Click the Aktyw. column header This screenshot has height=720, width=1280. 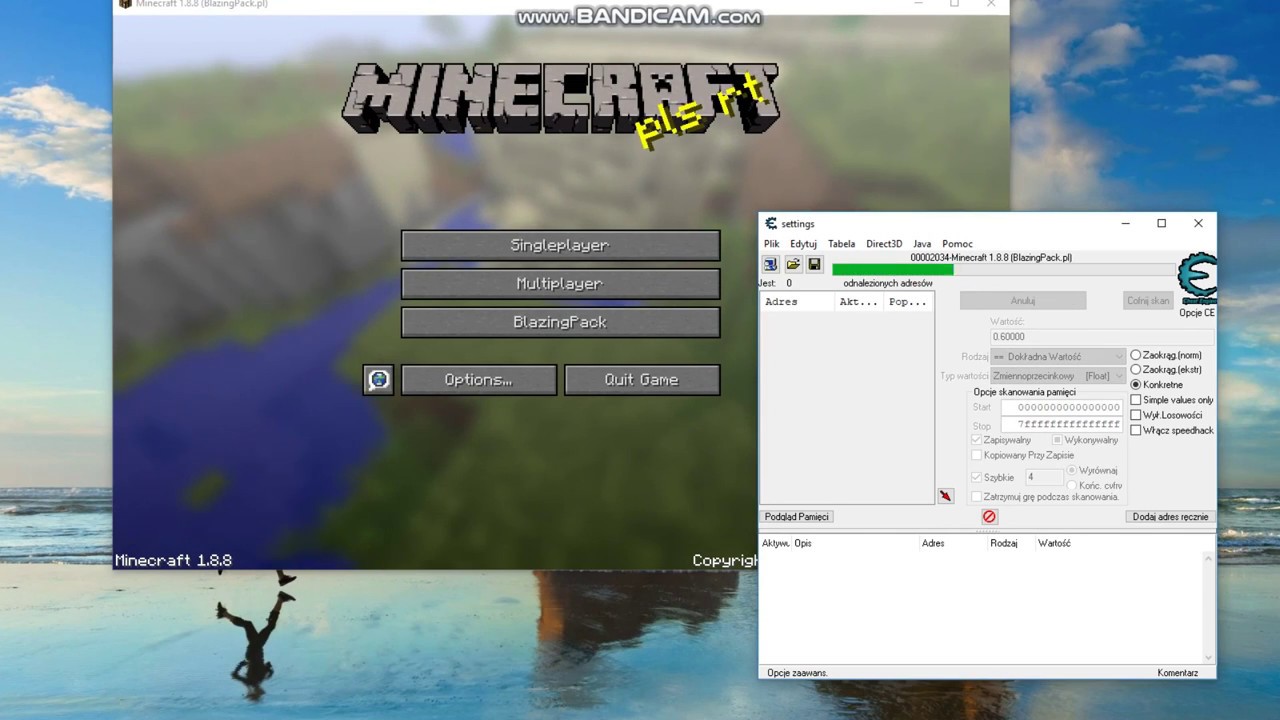pos(775,543)
